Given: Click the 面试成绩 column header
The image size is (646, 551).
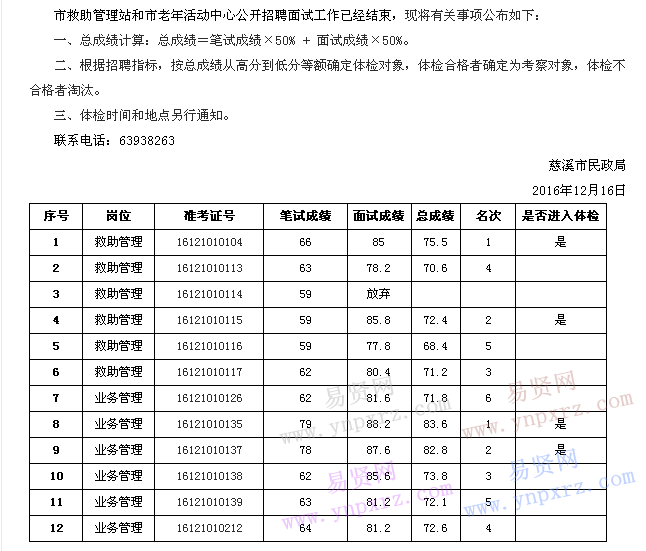Looking at the screenshot, I should coord(379,216).
